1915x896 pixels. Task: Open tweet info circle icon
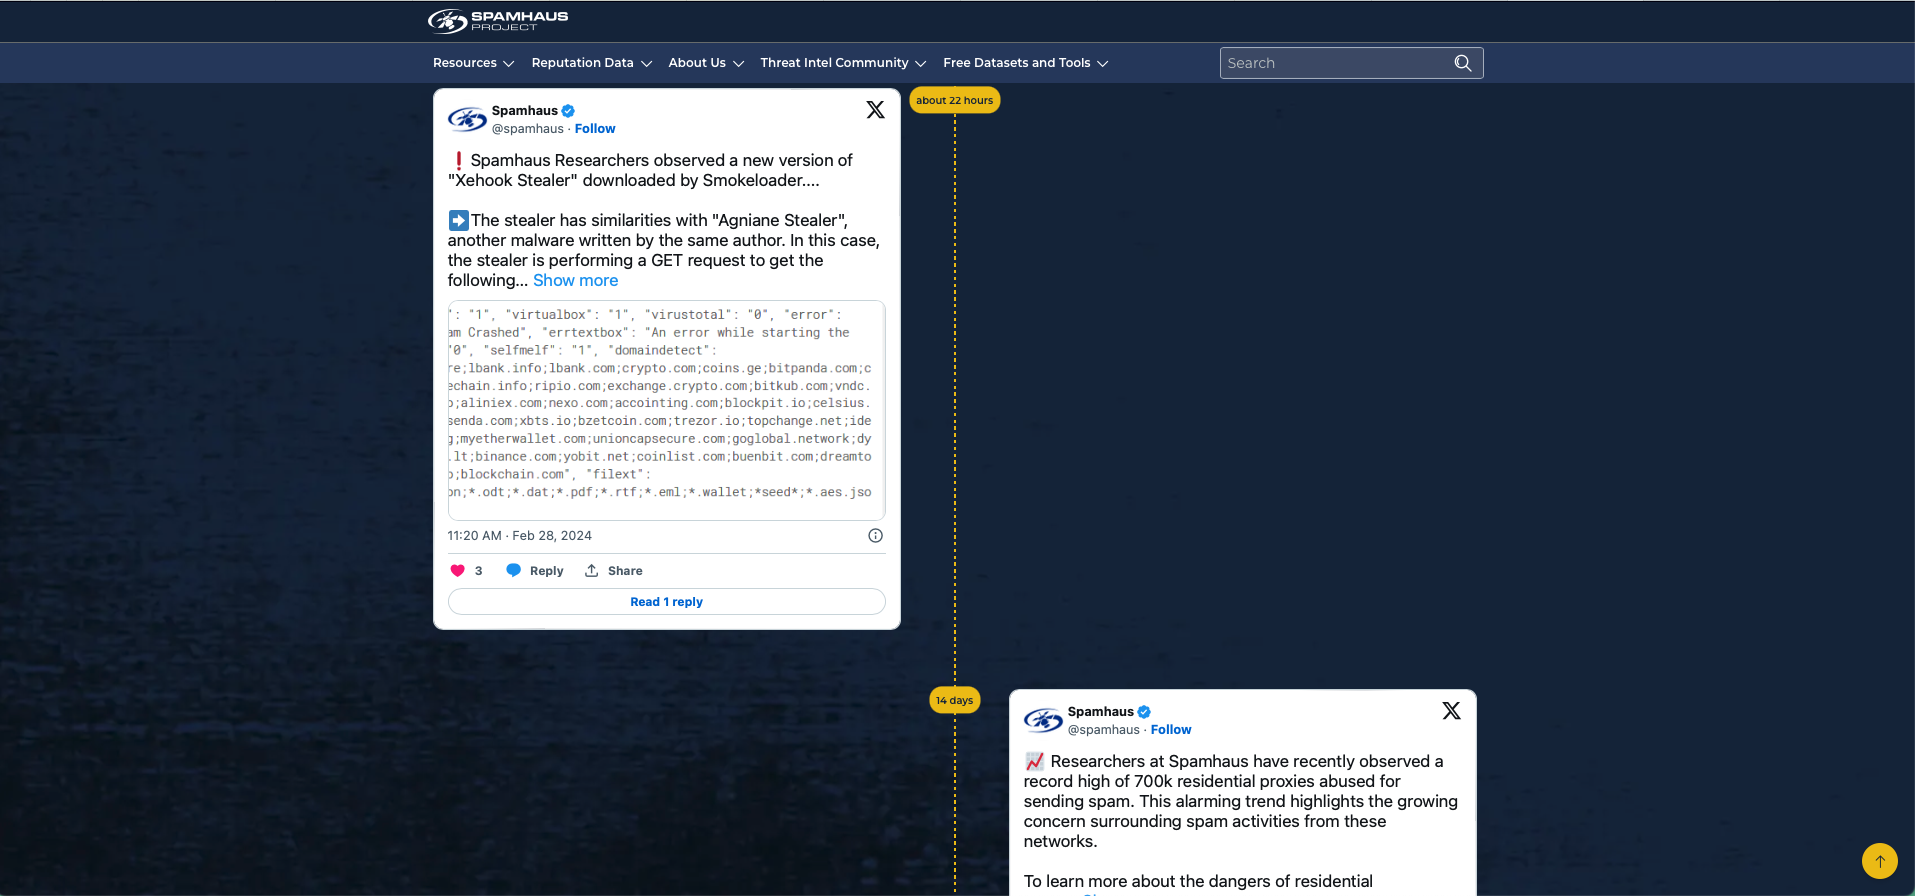pos(875,536)
